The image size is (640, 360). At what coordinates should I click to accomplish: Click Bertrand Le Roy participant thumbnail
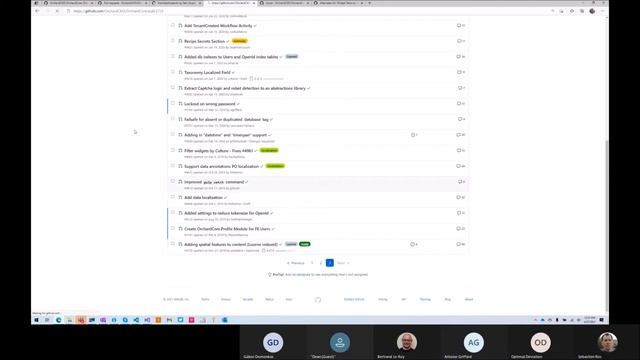(x=407, y=343)
